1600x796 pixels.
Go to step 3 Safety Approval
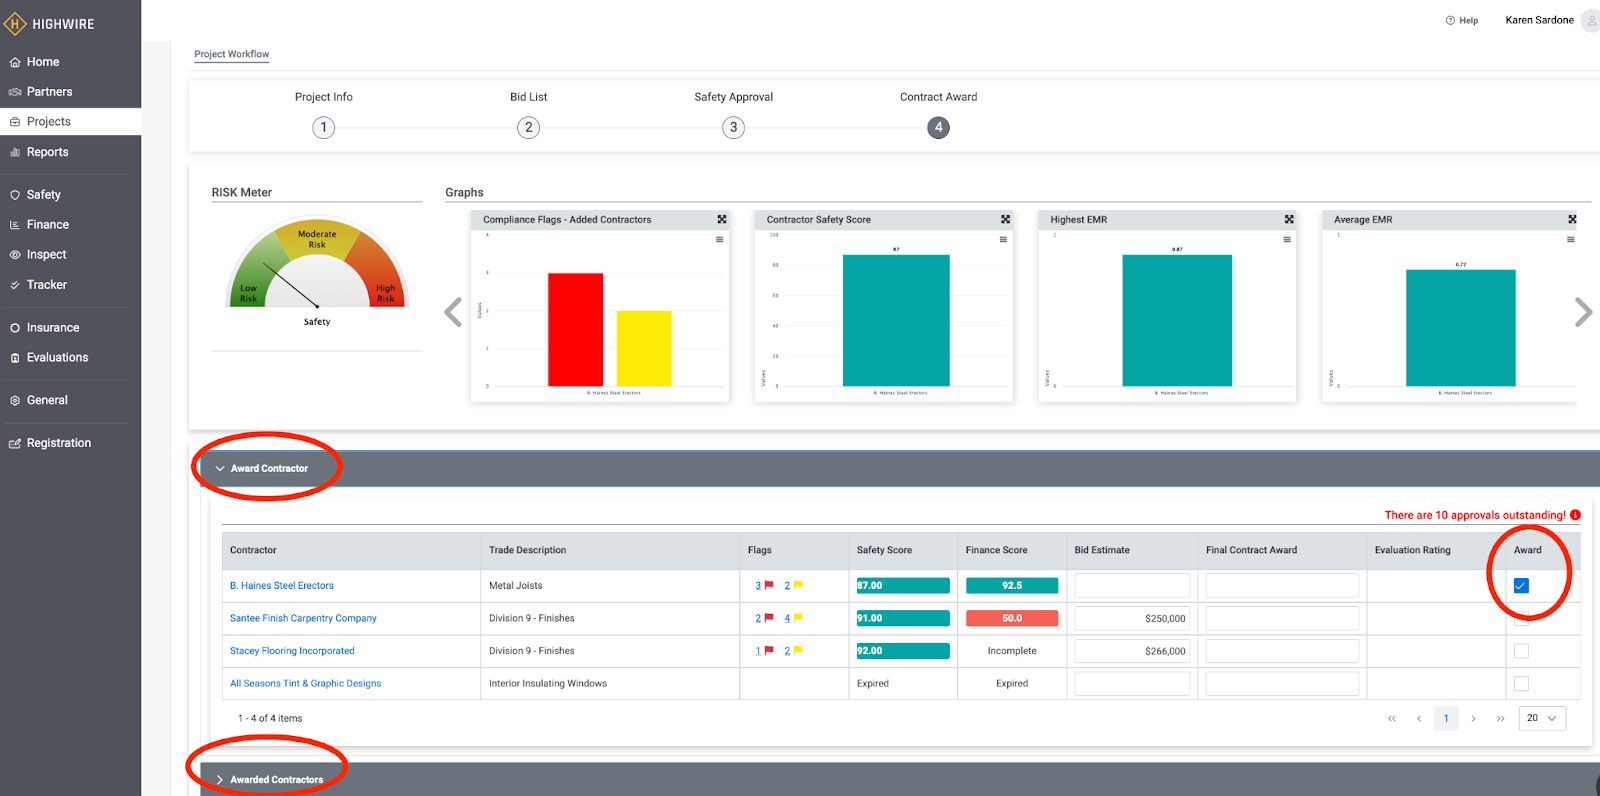tap(733, 127)
